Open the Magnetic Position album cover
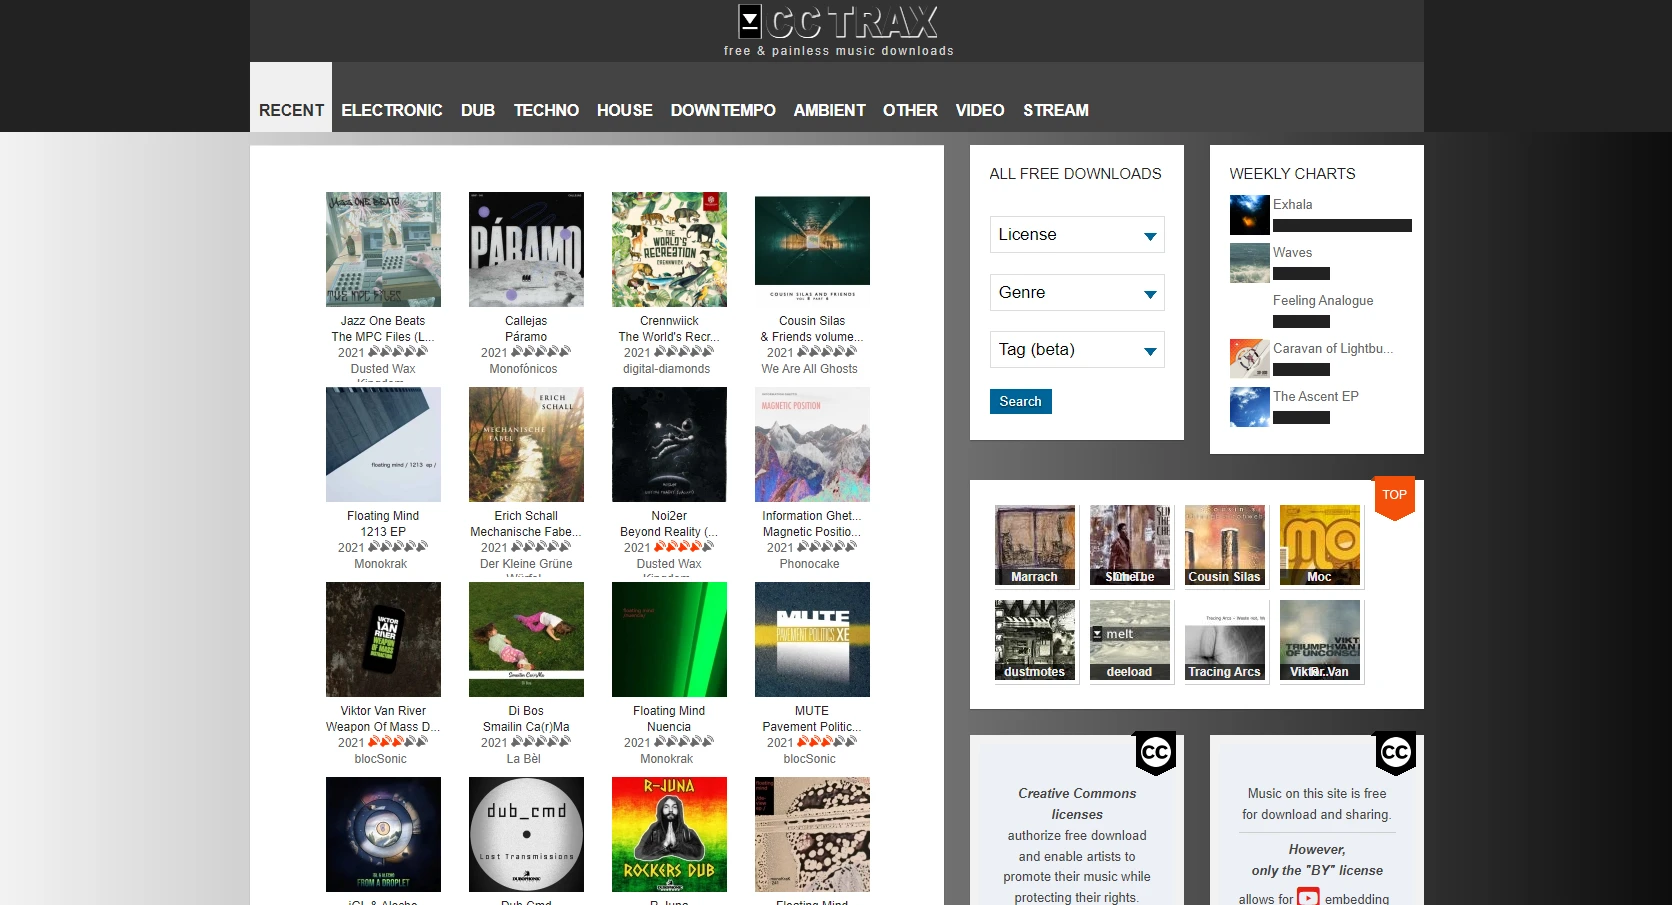Viewport: 1672px width, 905px height. [812, 444]
